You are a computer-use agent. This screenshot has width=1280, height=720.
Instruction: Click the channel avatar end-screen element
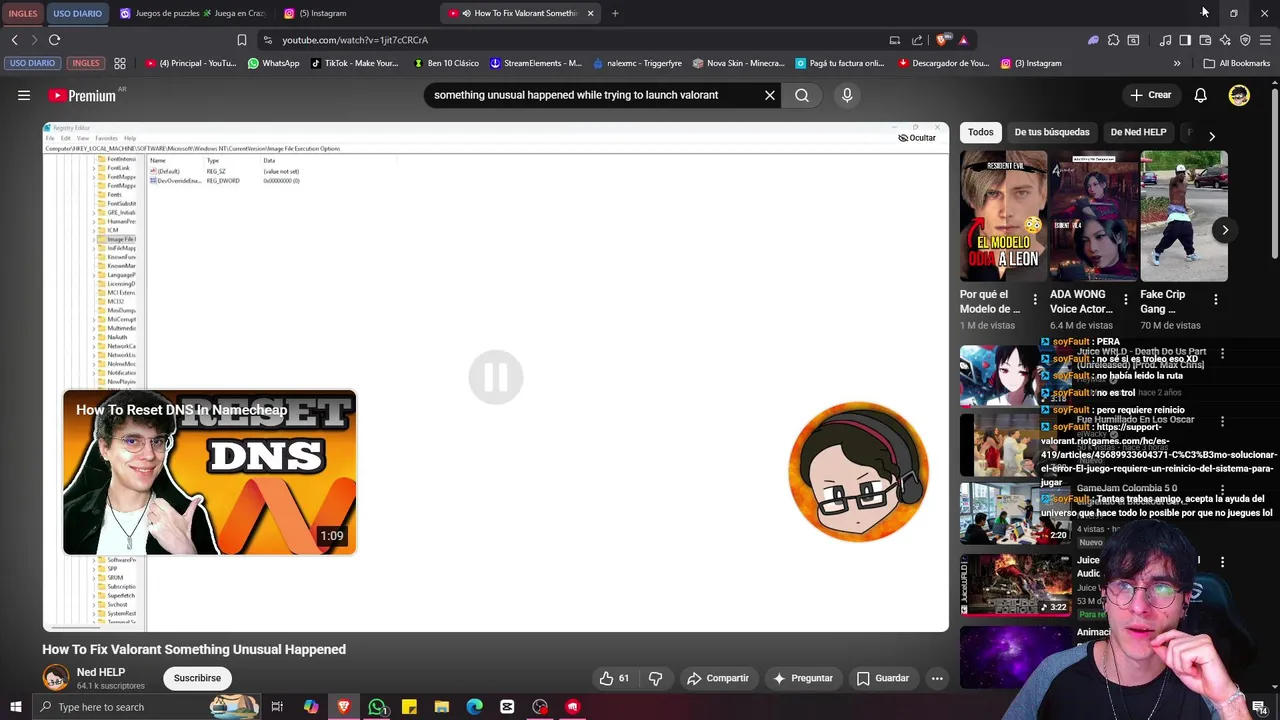[x=858, y=472]
